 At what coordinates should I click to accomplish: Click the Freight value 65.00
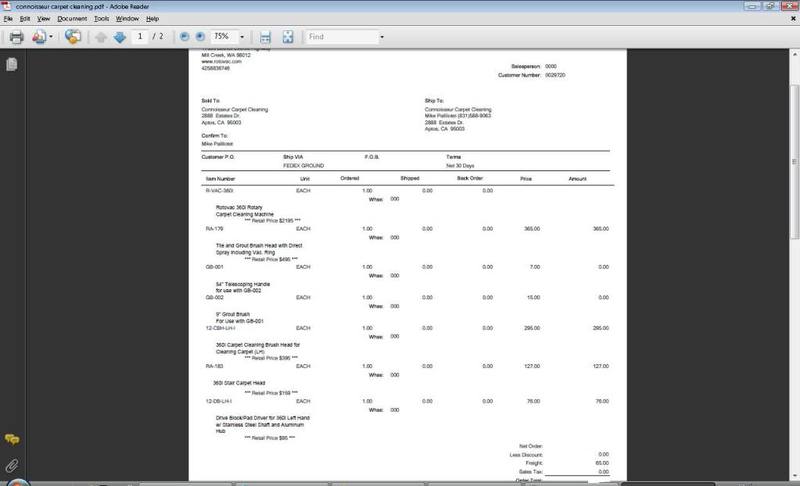pos(602,463)
